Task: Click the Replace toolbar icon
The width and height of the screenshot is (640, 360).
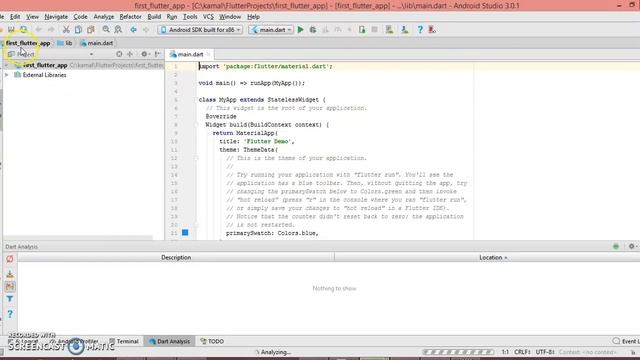Action: click(118, 29)
